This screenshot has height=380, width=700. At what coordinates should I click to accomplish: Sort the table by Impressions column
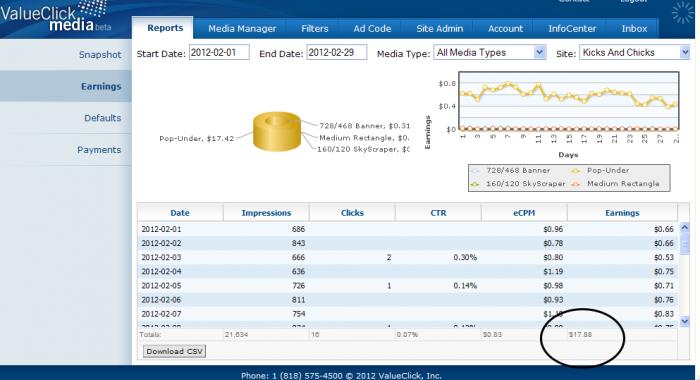click(266, 213)
